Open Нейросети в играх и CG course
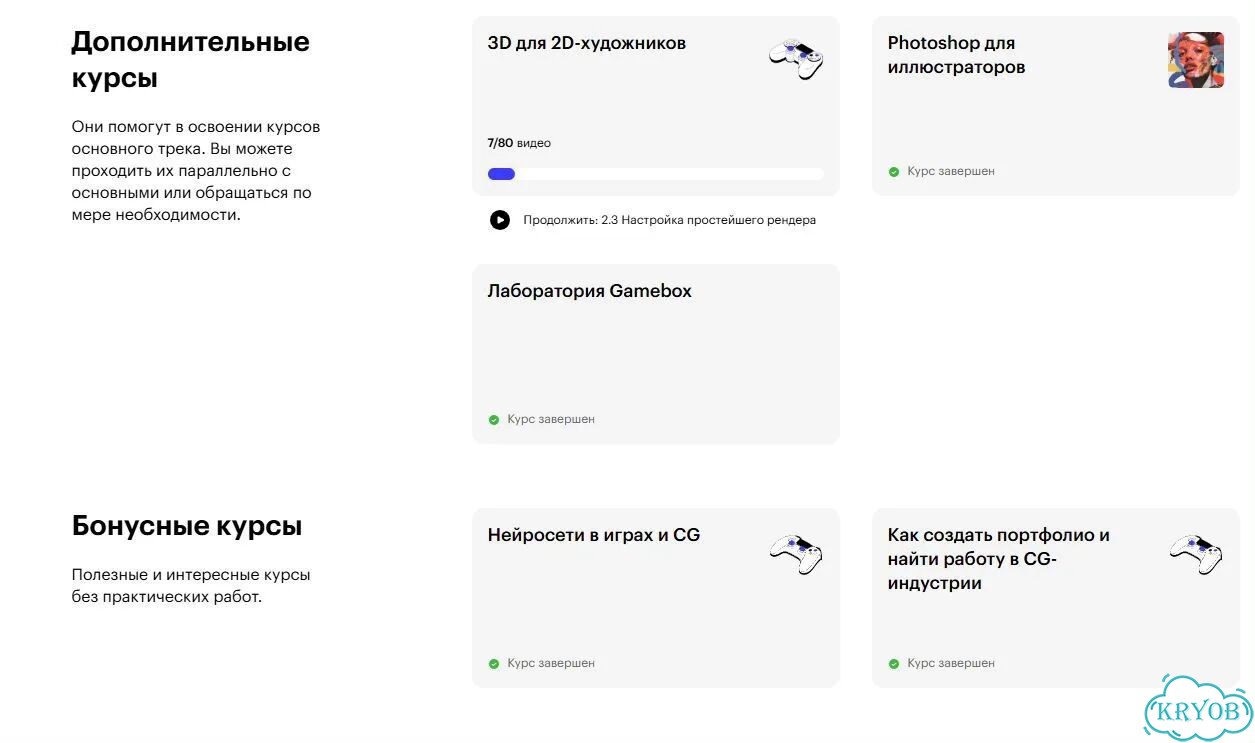This screenshot has height=743, width=1255. (x=594, y=535)
